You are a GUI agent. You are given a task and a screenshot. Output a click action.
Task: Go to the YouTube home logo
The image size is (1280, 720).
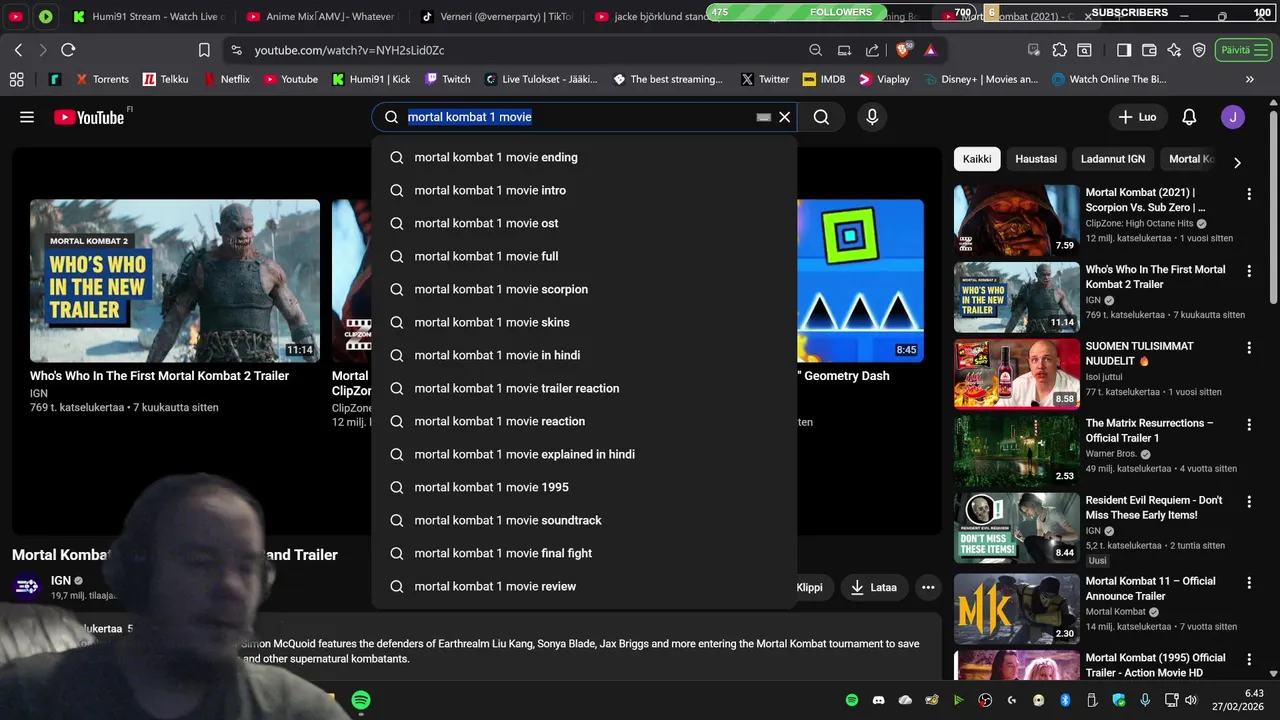point(89,117)
